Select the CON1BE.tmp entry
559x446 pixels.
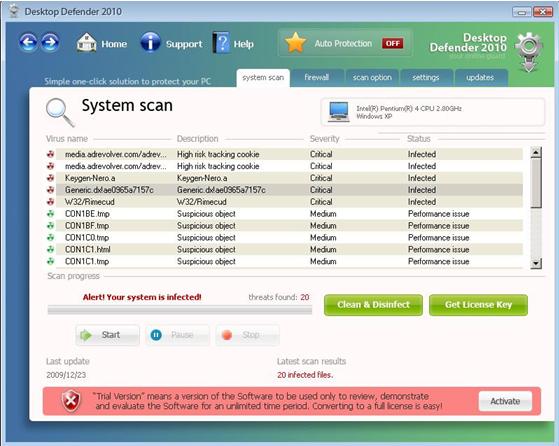(x=87, y=214)
